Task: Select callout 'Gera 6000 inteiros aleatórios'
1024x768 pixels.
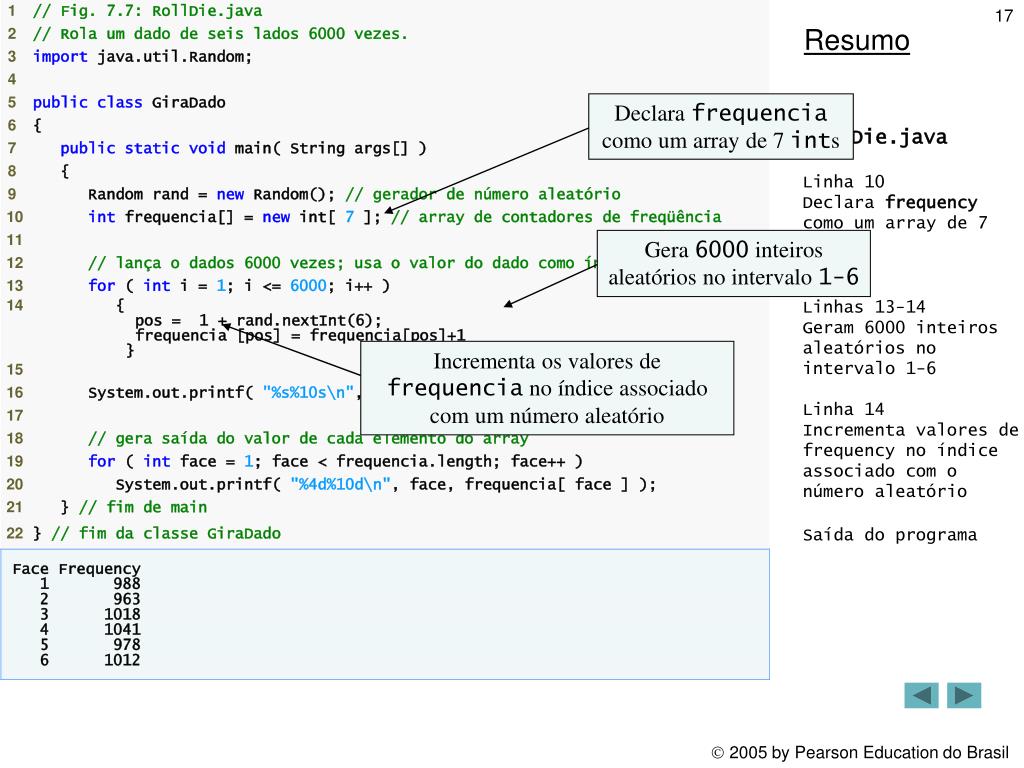Action: point(733,263)
